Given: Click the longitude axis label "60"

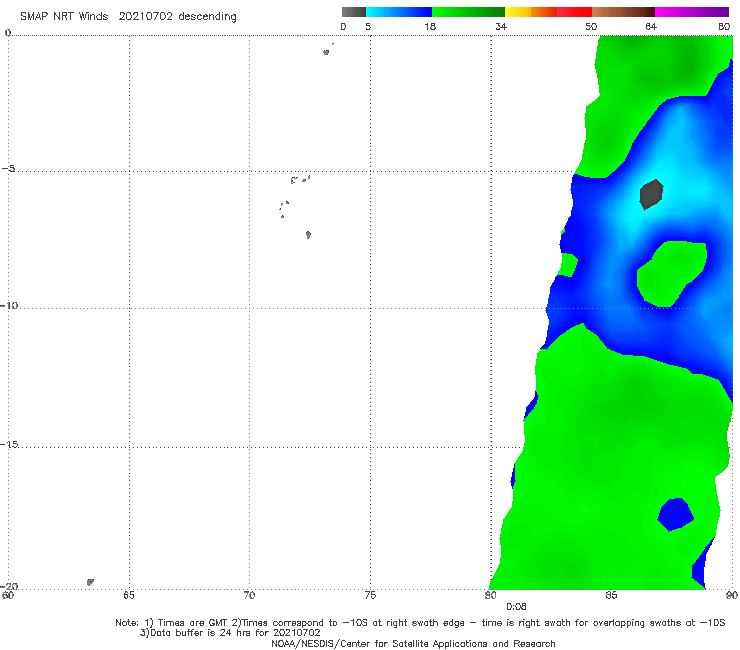Looking at the screenshot, I should (8, 595).
